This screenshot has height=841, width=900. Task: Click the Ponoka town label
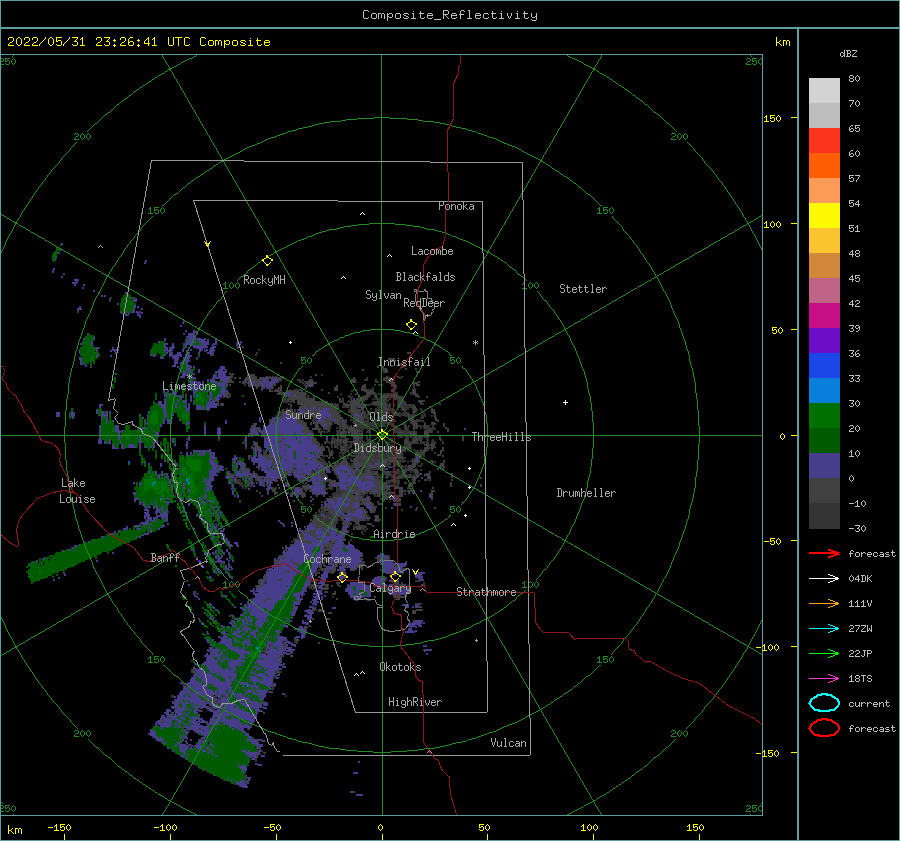click(x=456, y=206)
